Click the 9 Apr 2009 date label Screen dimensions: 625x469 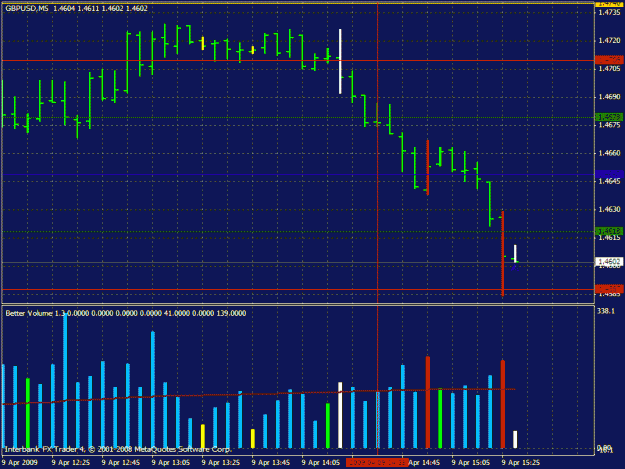coord(20,463)
